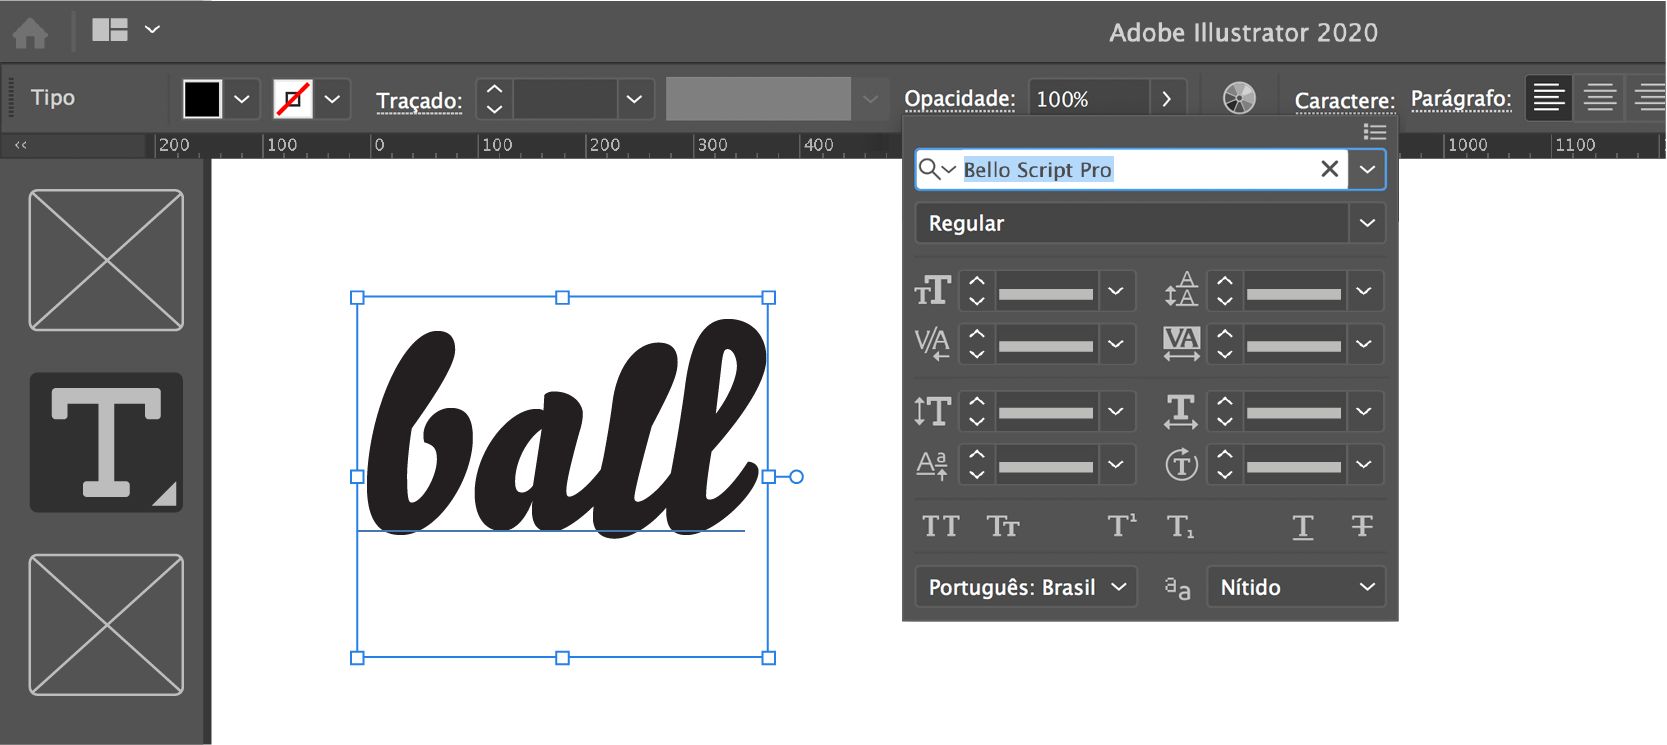The image size is (1667, 745).
Task: Click the Recolor Artwork wheel icon
Action: [1239, 98]
